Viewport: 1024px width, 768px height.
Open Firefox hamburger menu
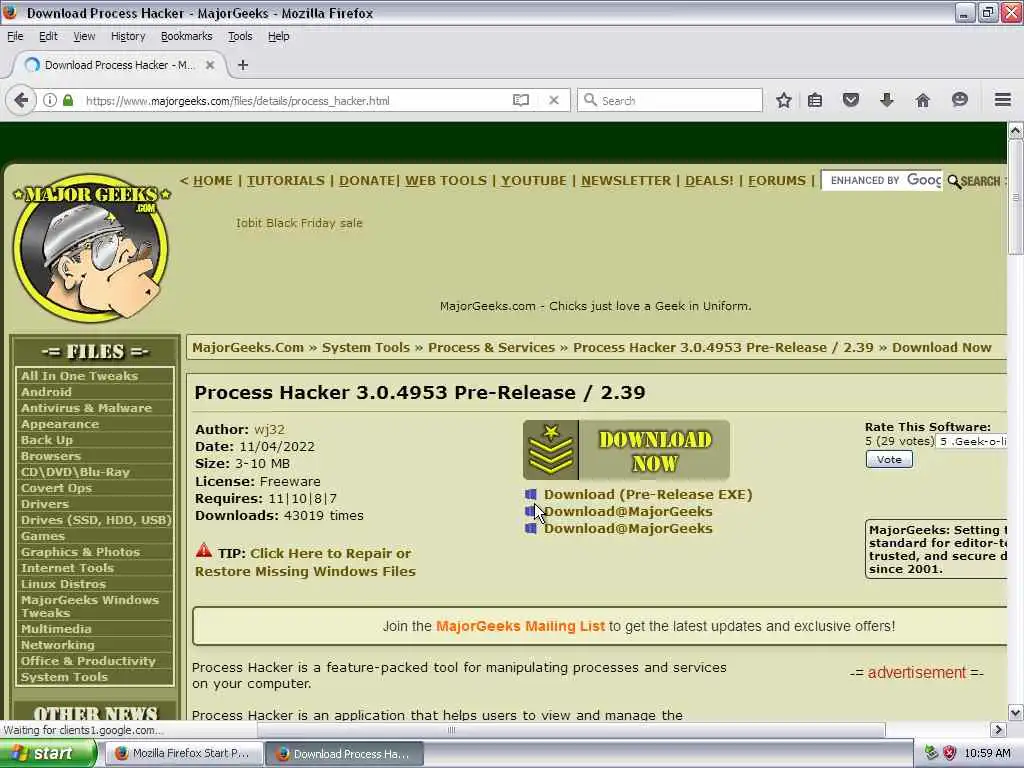tap(1002, 101)
